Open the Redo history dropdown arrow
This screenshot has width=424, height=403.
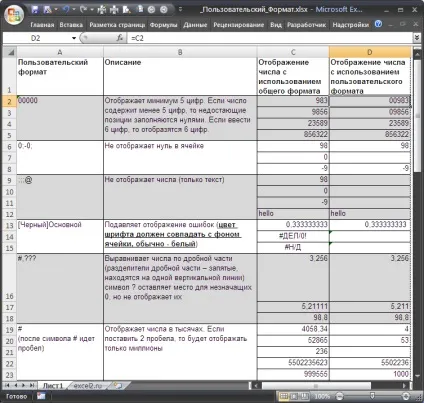click(92, 10)
